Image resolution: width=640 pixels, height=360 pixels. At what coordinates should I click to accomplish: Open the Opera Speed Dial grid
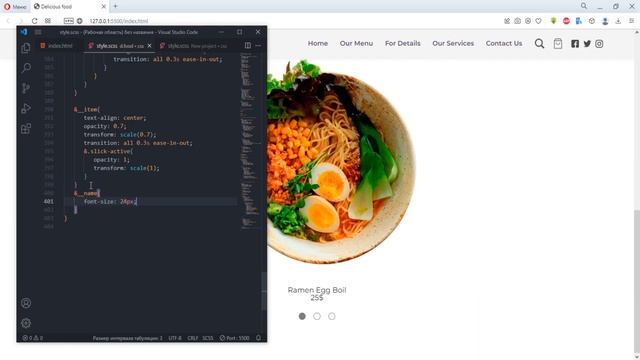click(48, 21)
